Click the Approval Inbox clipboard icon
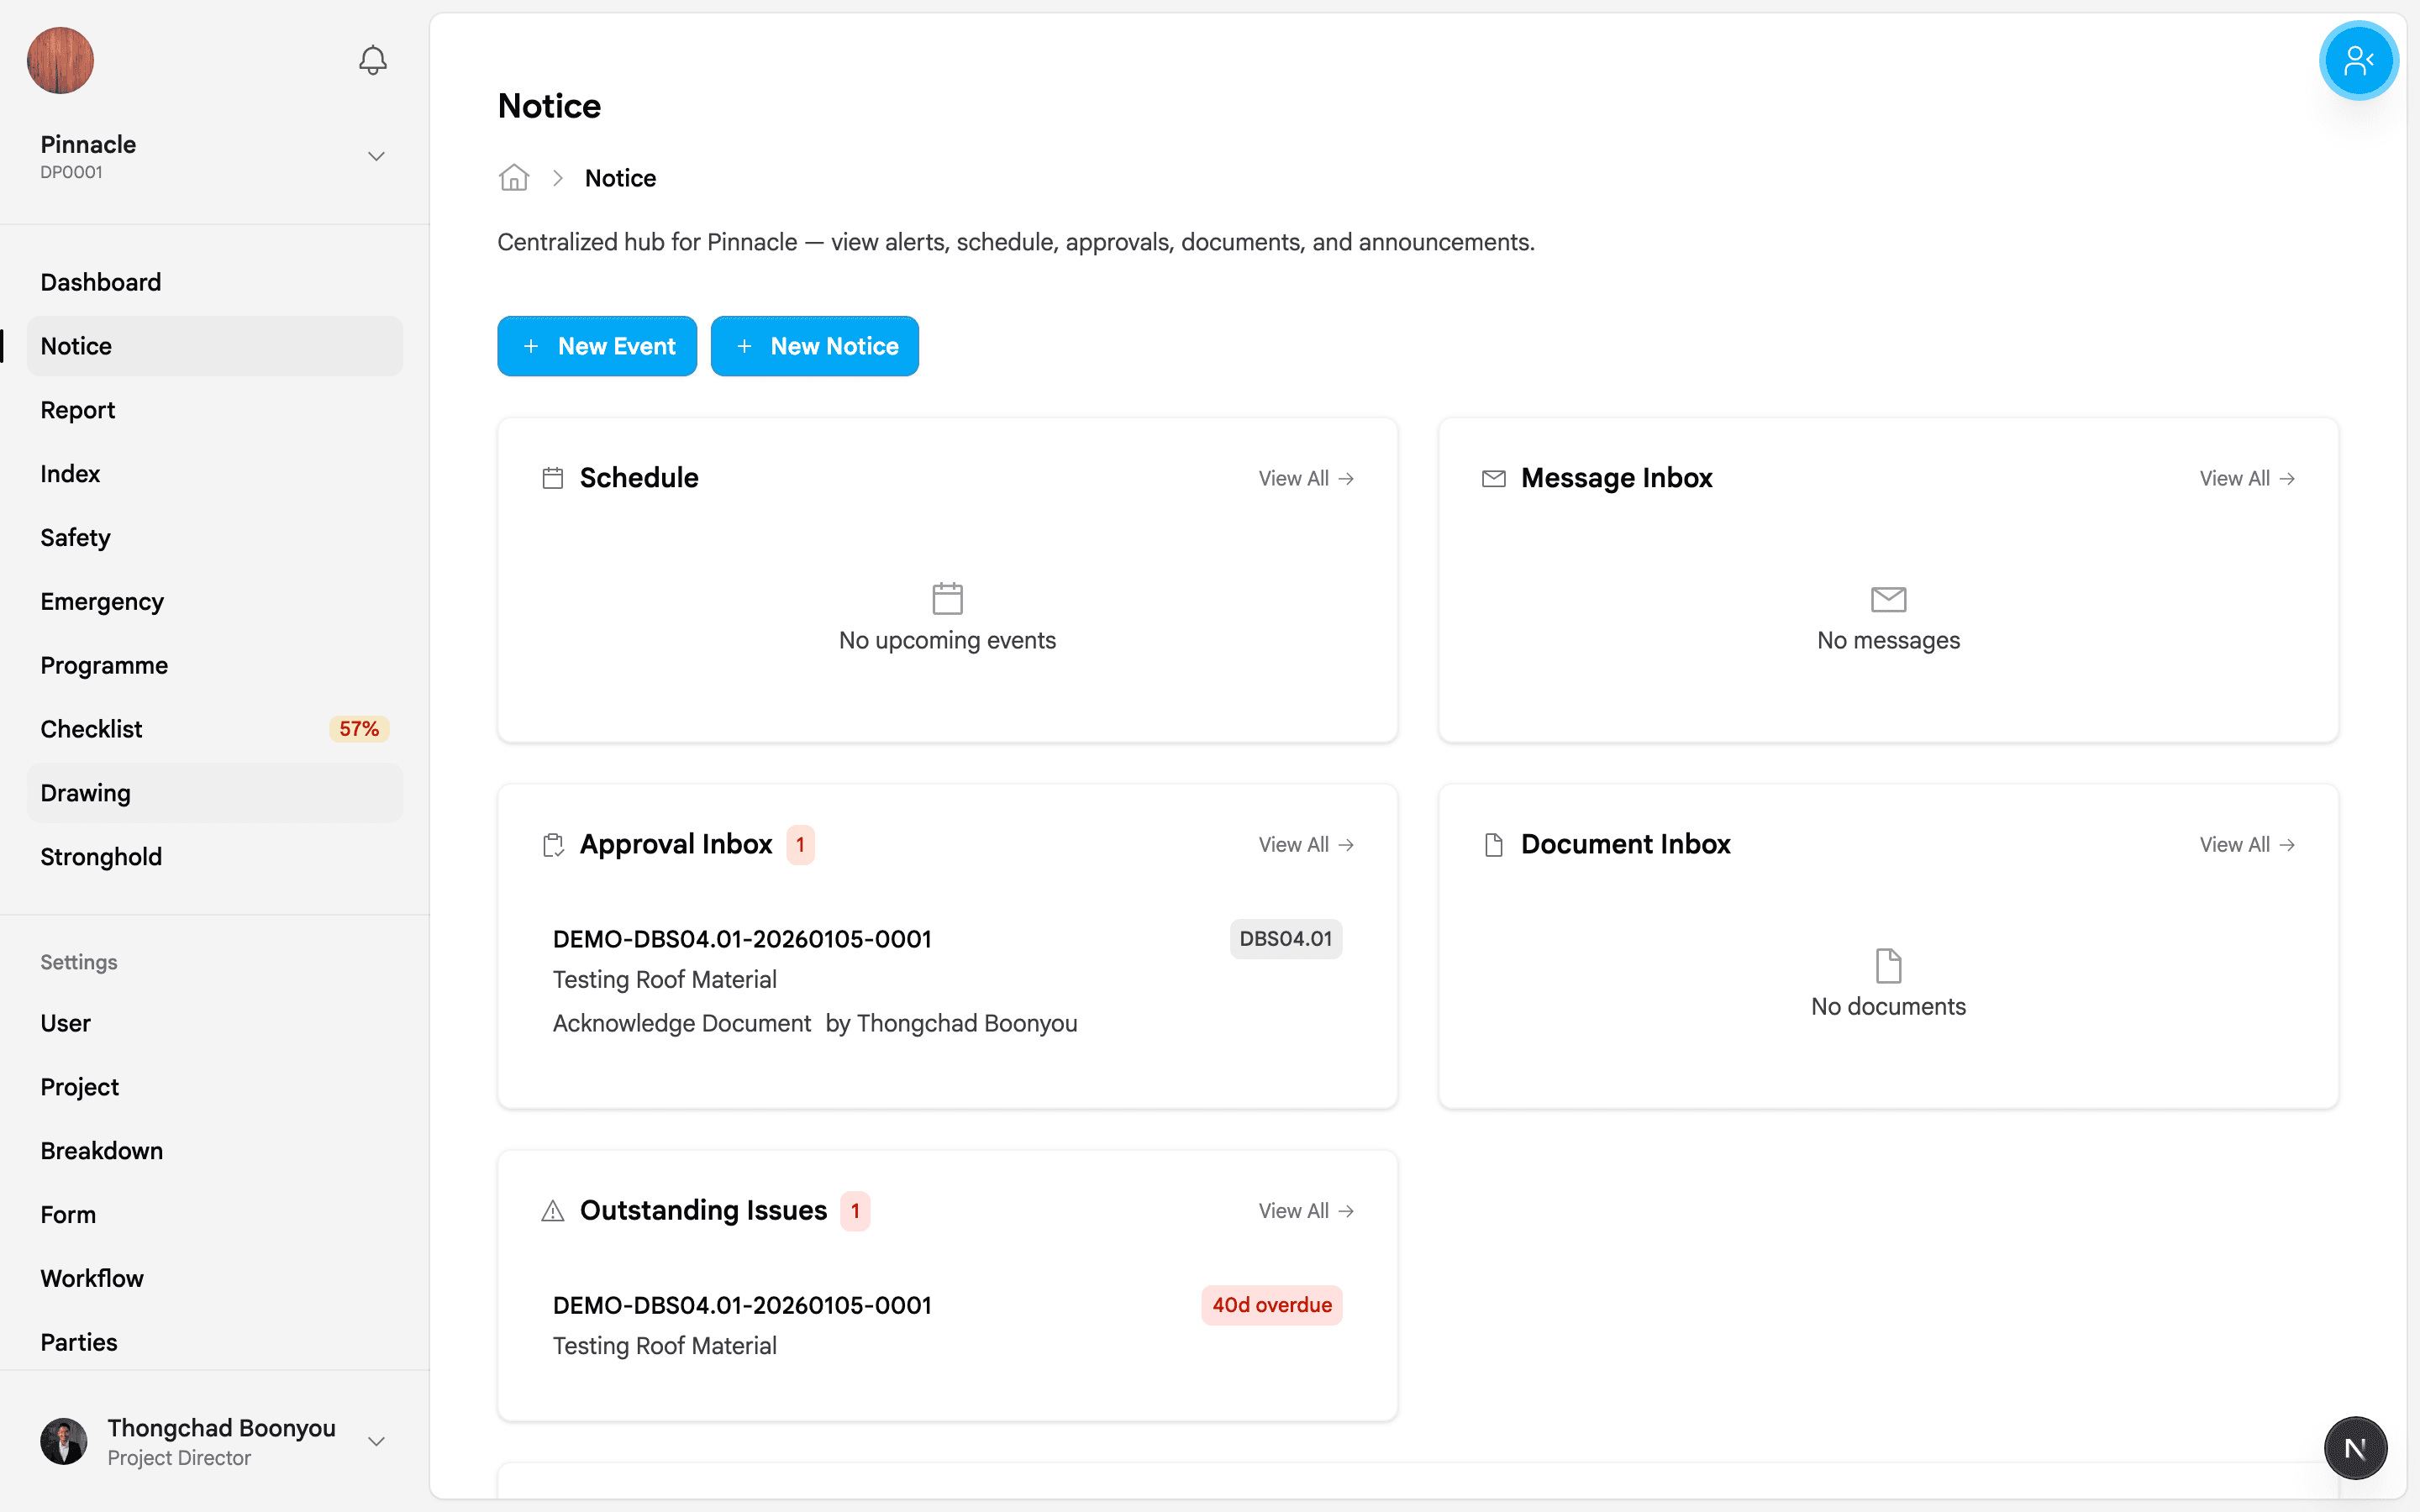 tap(552, 845)
